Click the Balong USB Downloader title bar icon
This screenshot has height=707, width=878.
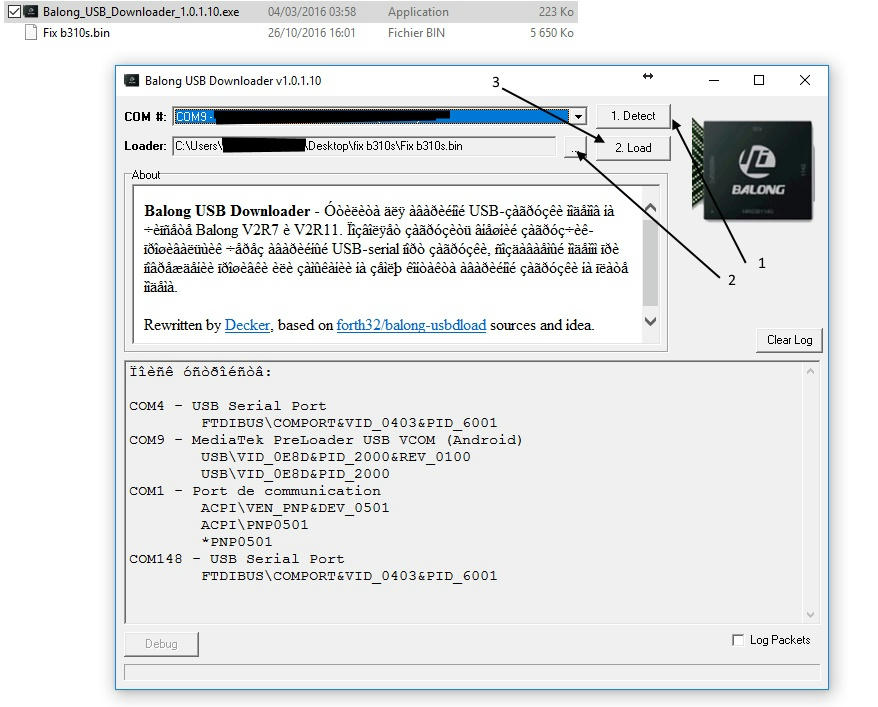(x=132, y=81)
